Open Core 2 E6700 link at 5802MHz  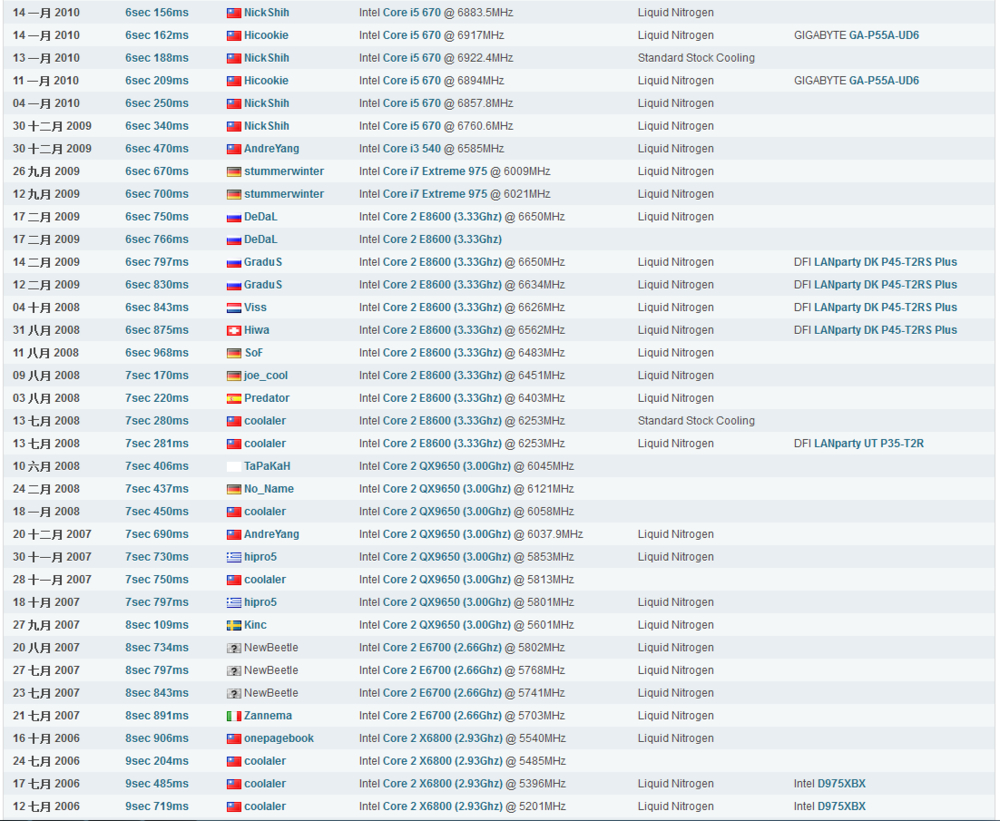coord(443,648)
